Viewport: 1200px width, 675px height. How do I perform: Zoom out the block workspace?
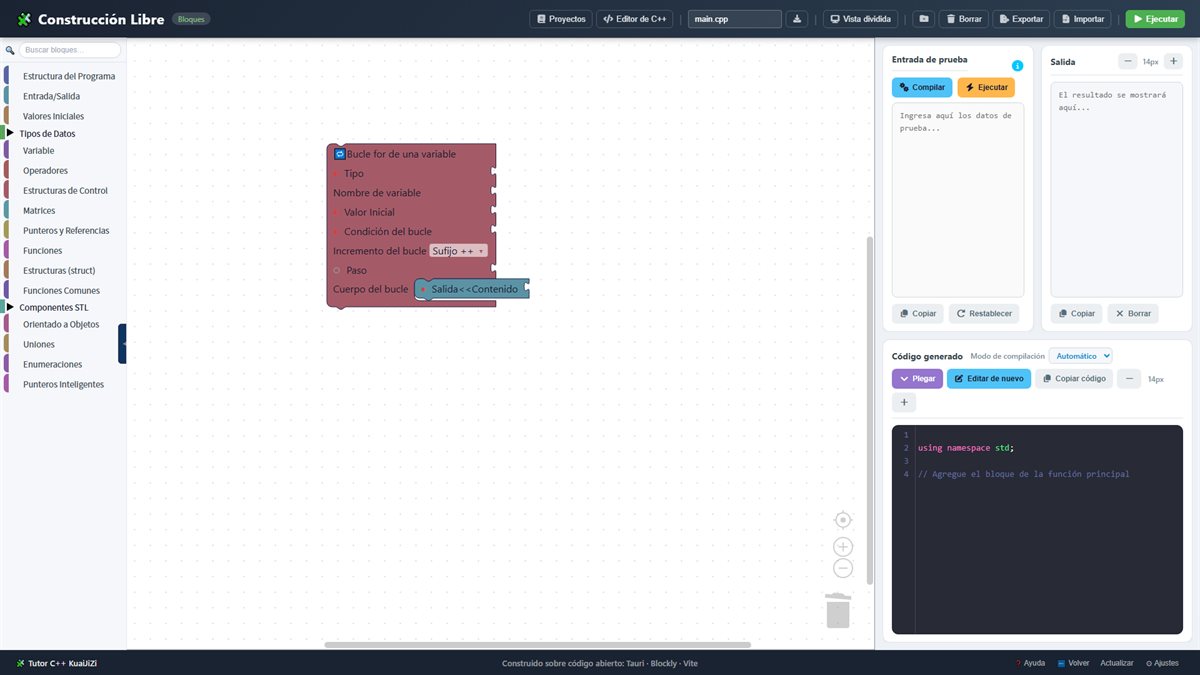point(843,568)
